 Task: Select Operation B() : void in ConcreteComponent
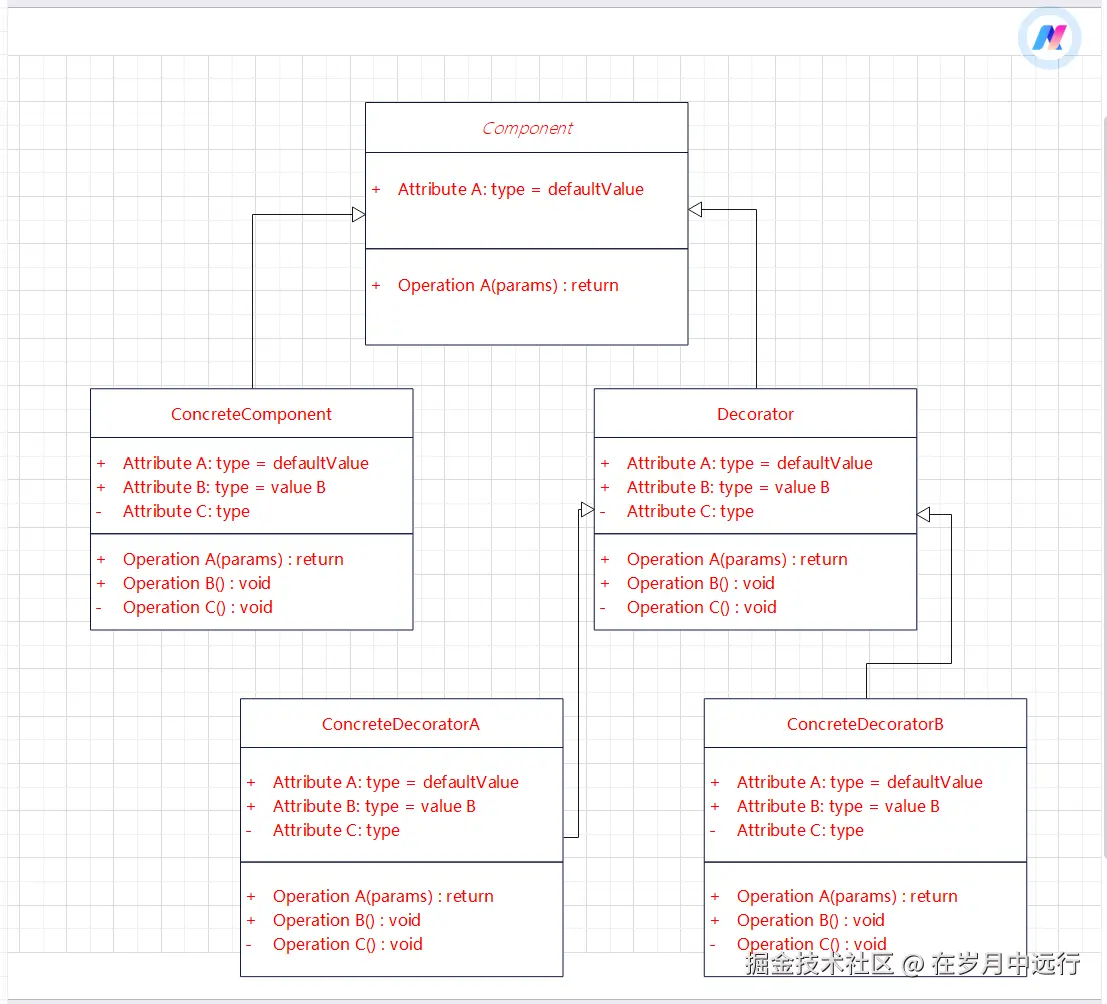point(196,583)
